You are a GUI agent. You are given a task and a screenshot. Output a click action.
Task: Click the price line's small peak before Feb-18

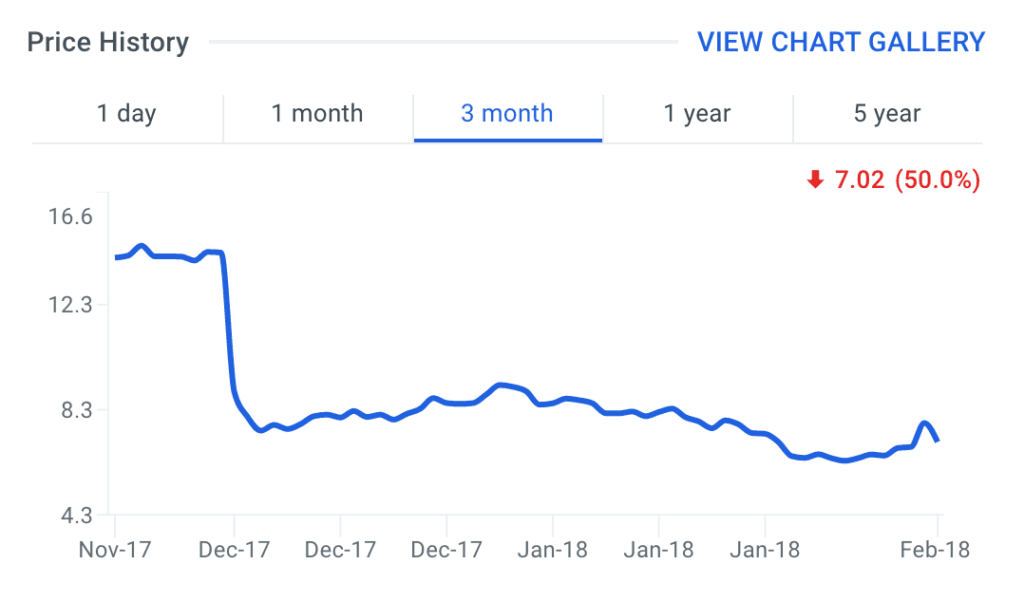click(x=925, y=423)
